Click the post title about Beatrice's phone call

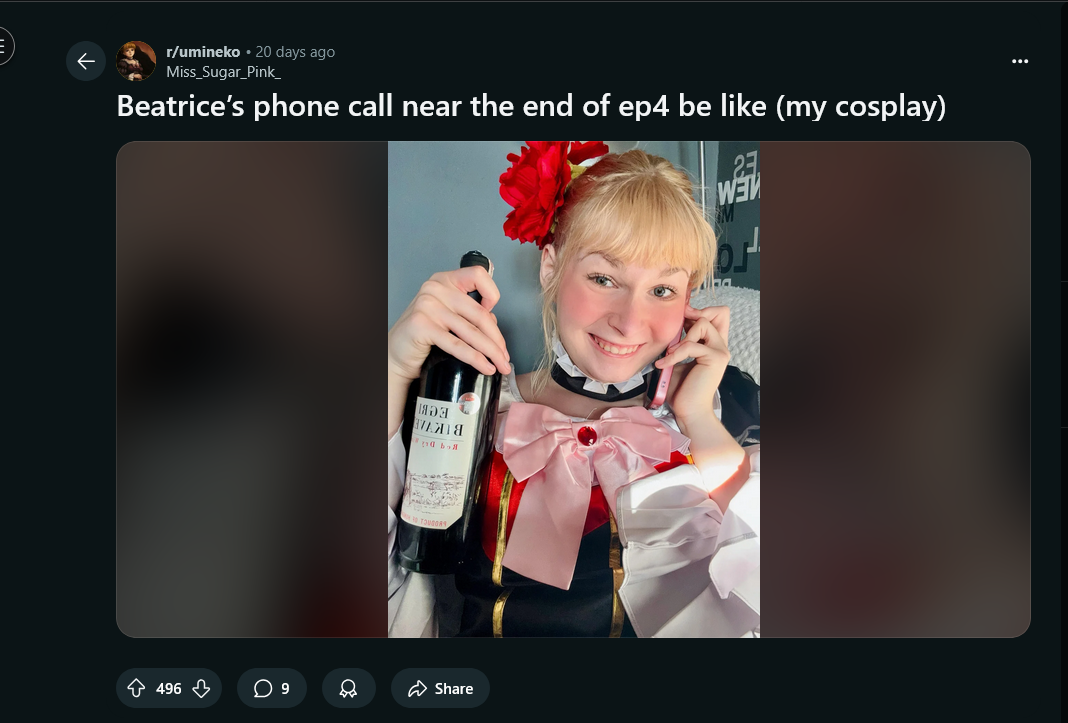(x=531, y=106)
